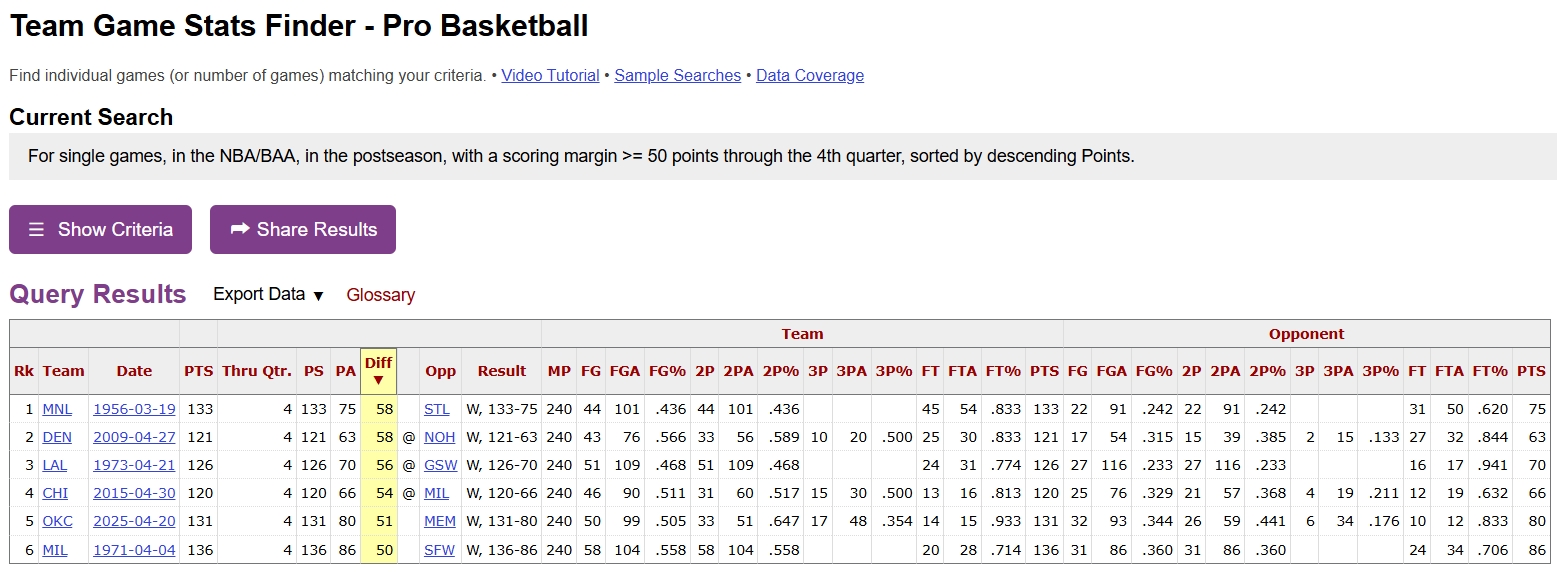Open the GSW opponent link
This screenshot has width=1557, height=573.
tap(439, 465)
